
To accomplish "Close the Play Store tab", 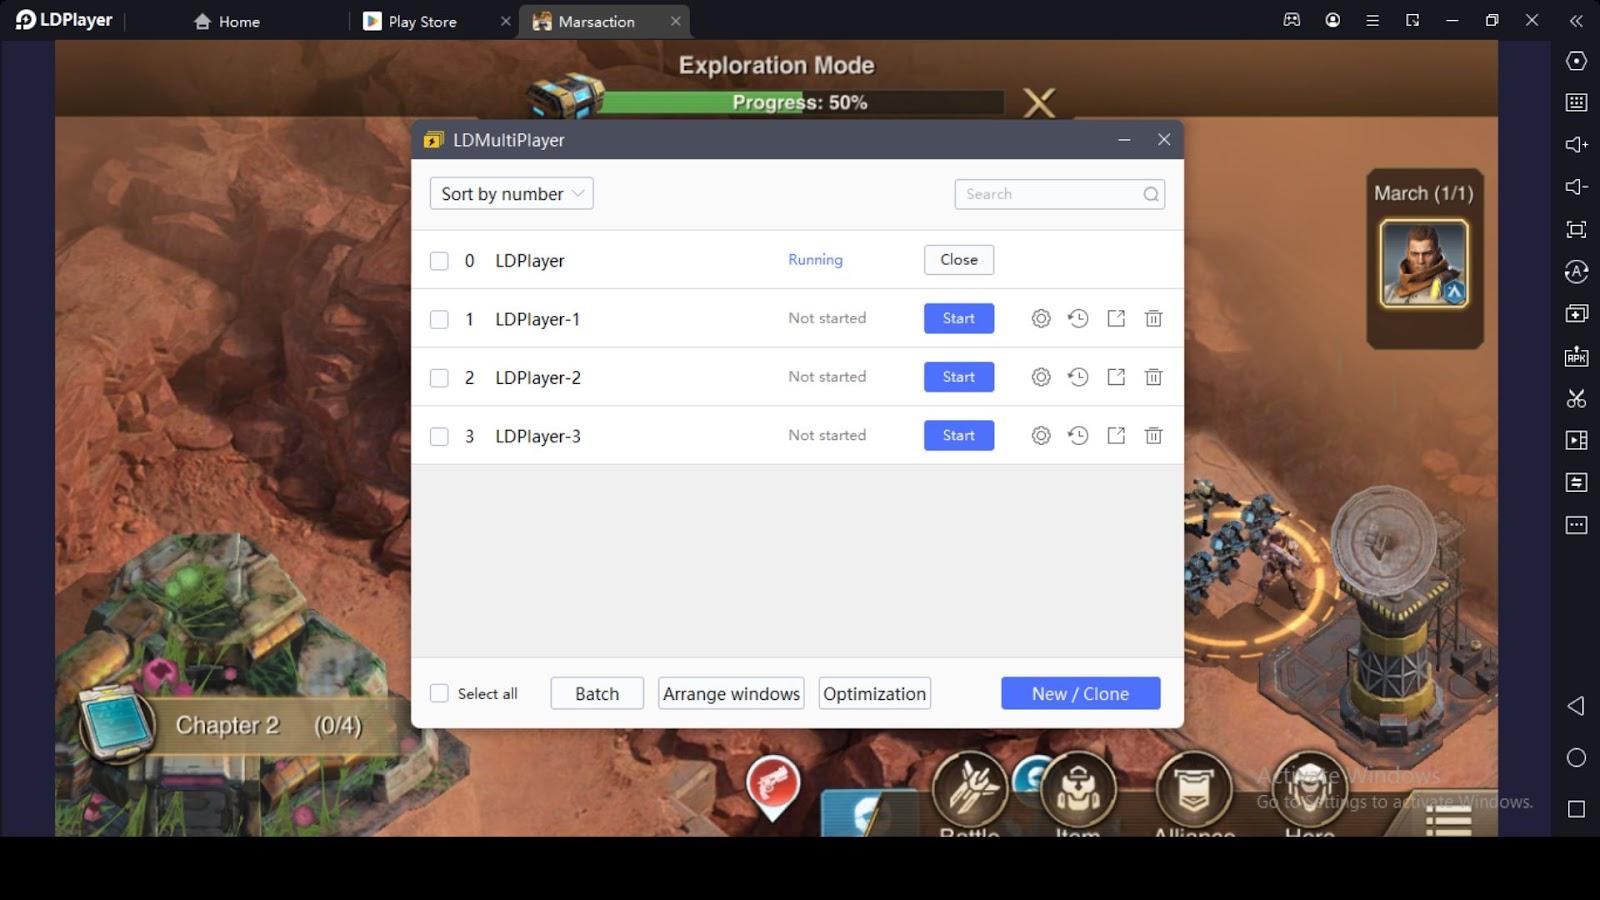I will (x=505, y=21).
